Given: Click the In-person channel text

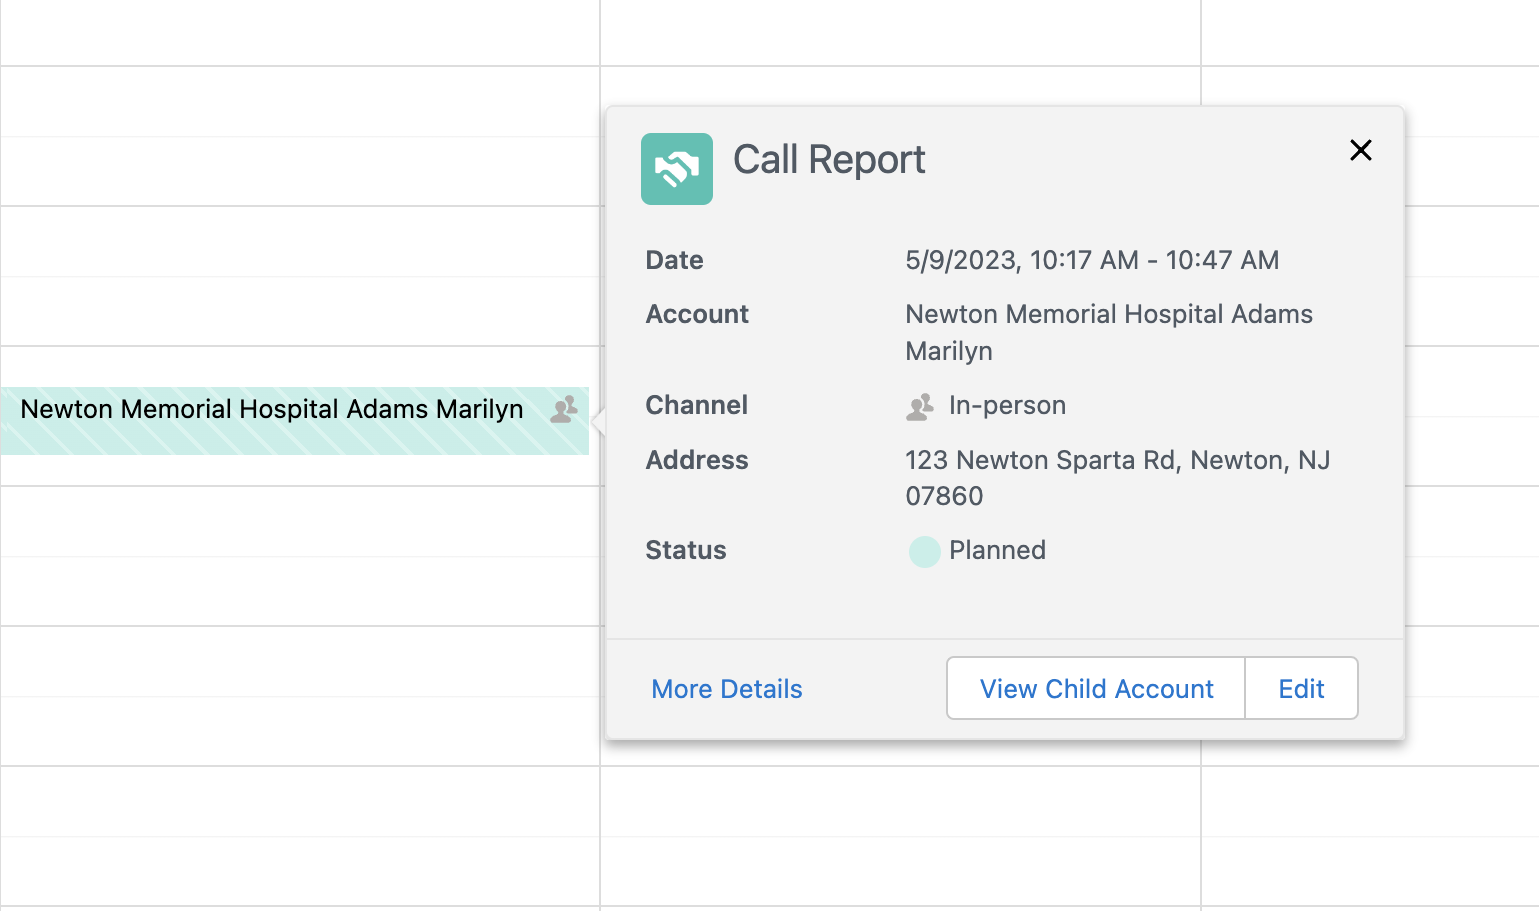Looking at the screenshot, I should point(1007,406).
